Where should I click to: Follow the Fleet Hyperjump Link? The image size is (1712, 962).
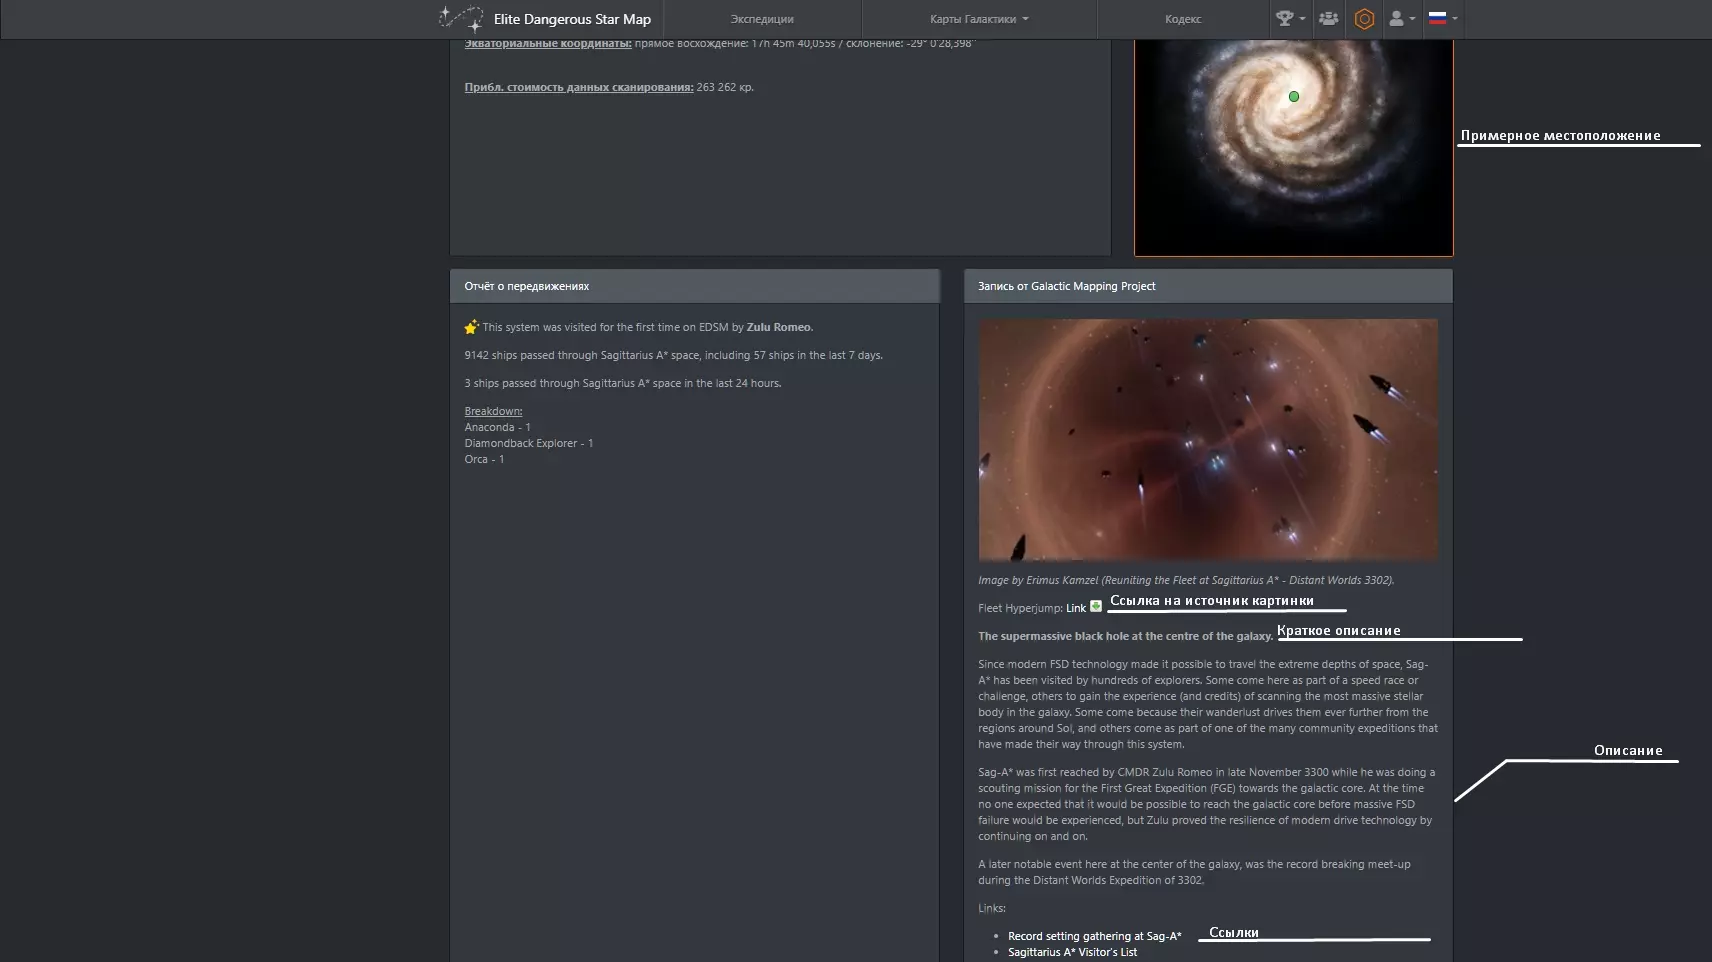click(1075, 608)
